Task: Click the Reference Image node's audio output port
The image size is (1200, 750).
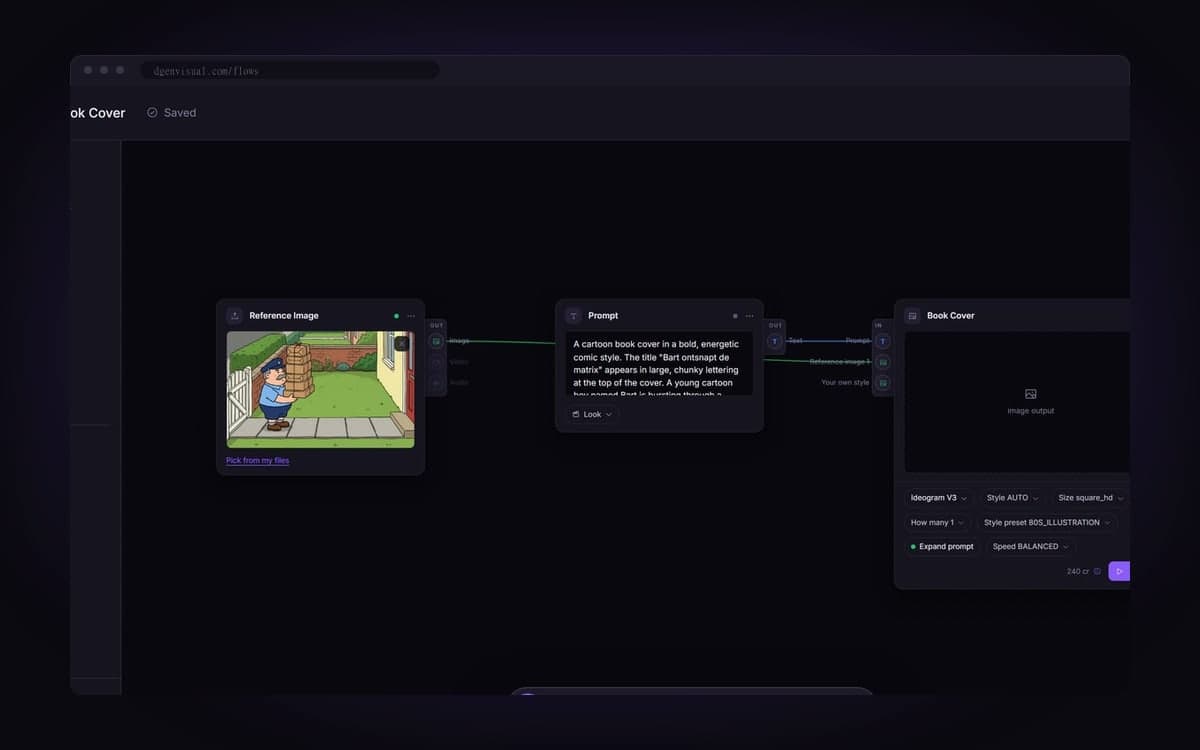Action: tap(436, 383)
